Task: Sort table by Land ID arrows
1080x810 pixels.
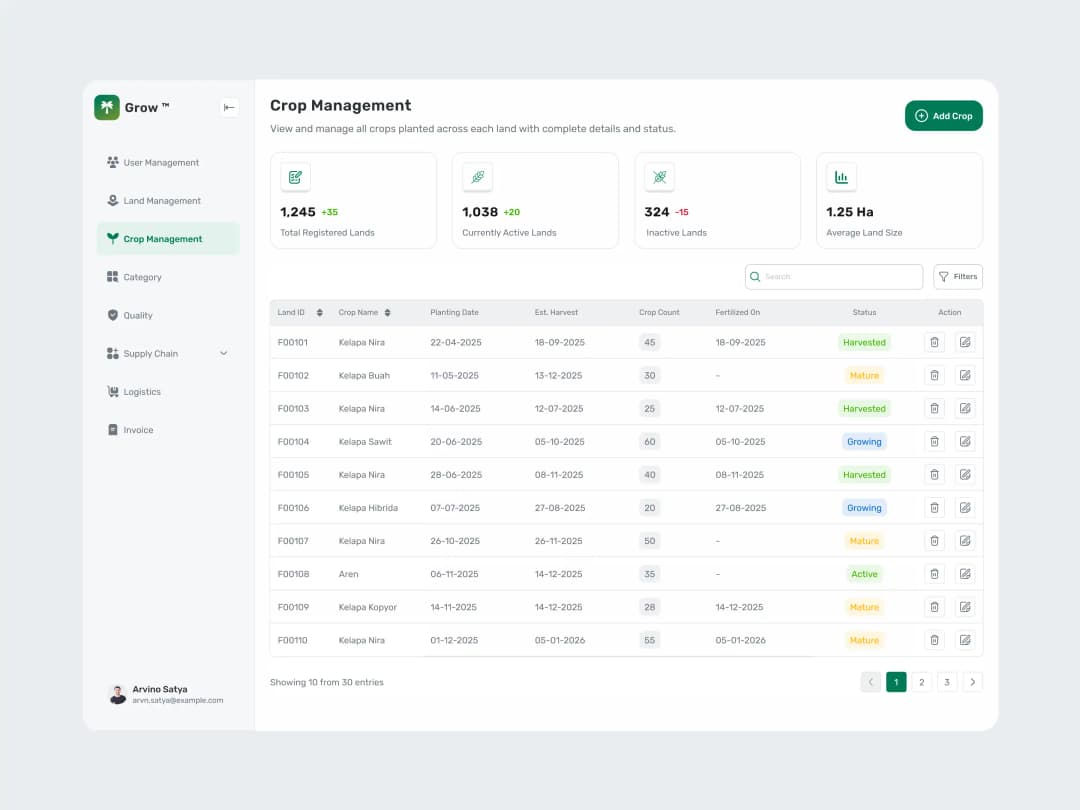Action: [x=320, y=313]
